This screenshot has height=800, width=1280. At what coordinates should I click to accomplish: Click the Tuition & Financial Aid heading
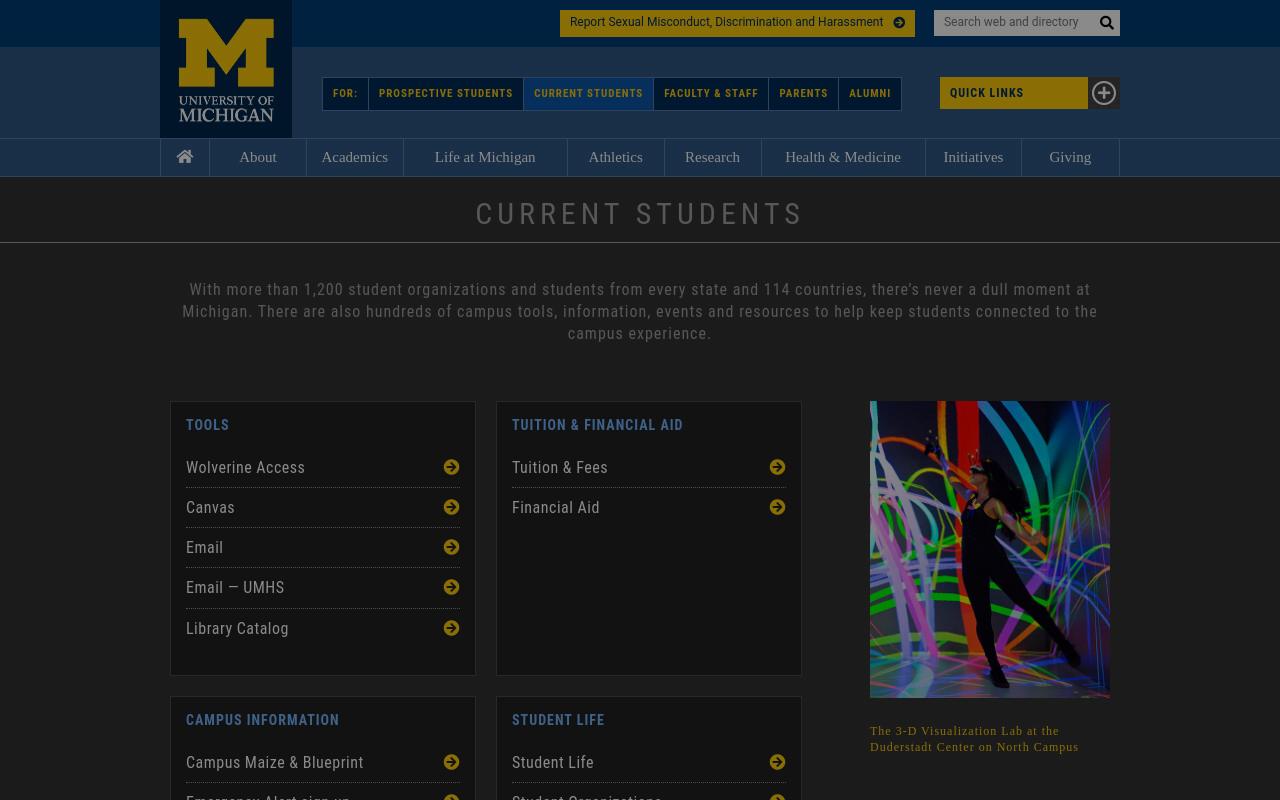pos(598,425)
